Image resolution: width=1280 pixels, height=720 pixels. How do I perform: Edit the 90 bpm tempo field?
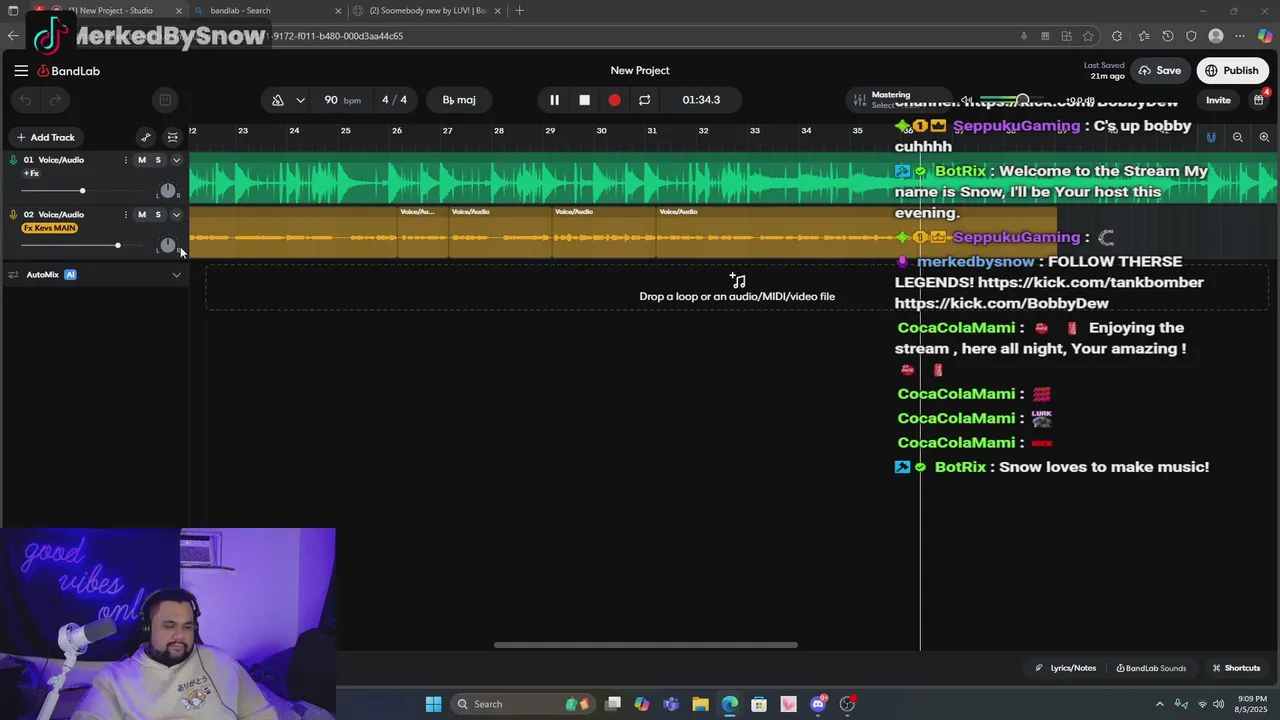click(x=341, y=100)
